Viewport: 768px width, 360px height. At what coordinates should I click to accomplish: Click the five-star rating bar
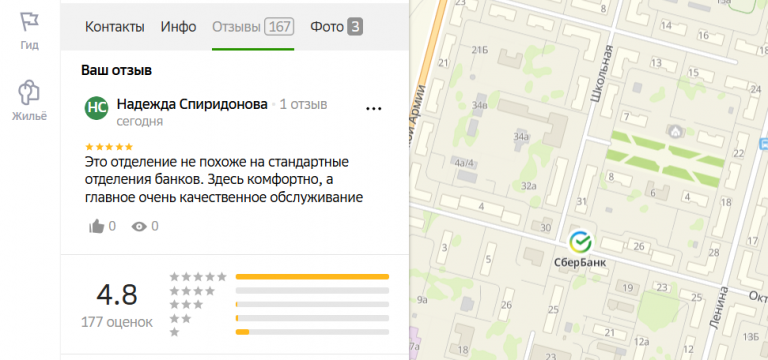[x=312, y=277]
